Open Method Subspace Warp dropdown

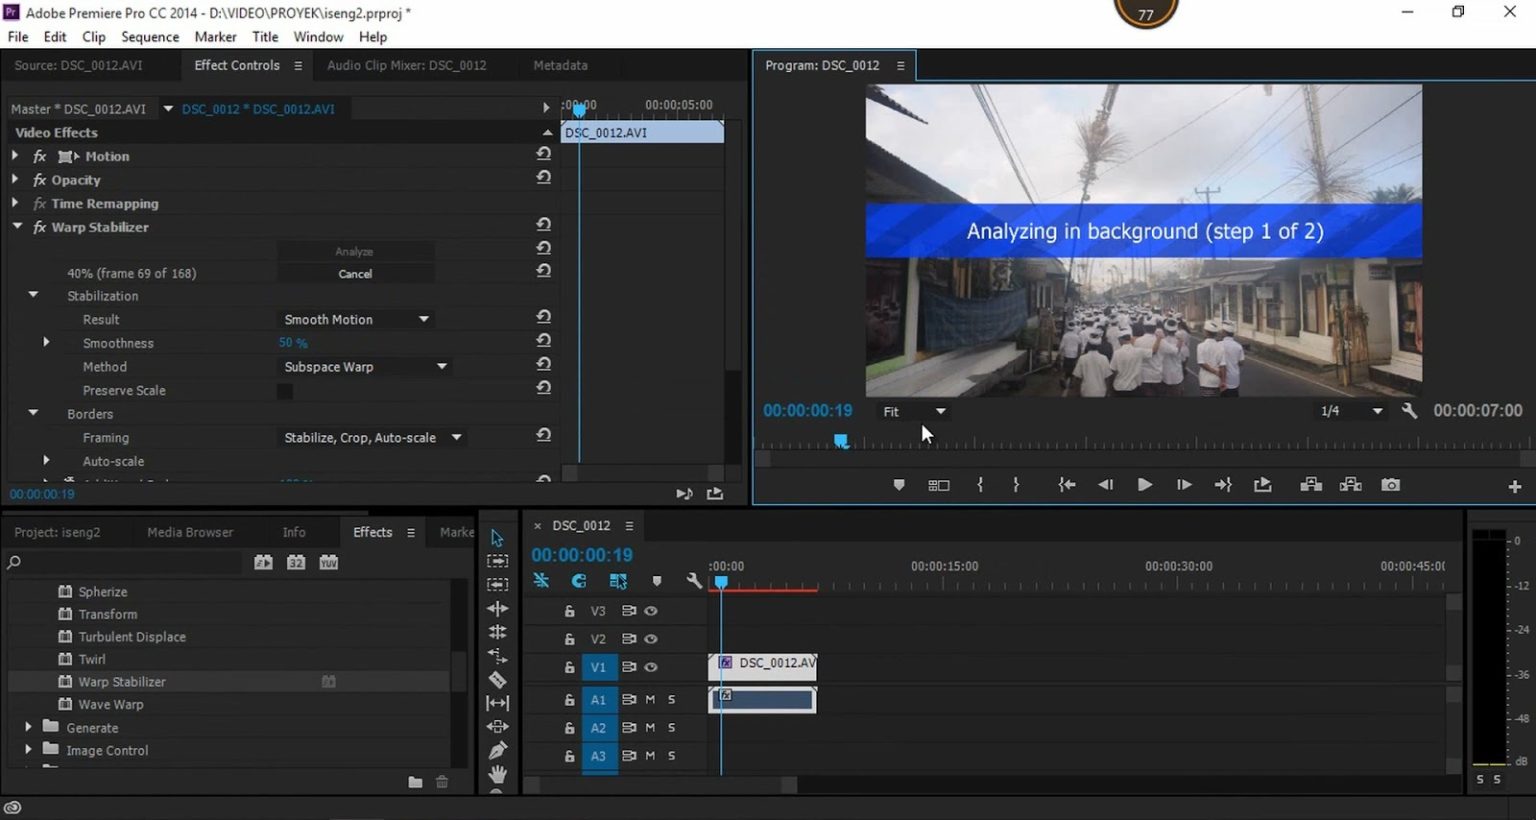pos(365,367)
